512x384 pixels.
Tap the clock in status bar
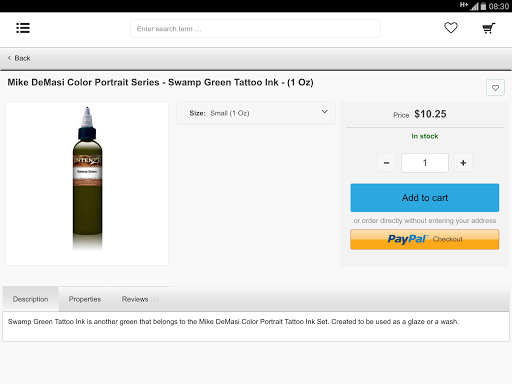(499, 6)
